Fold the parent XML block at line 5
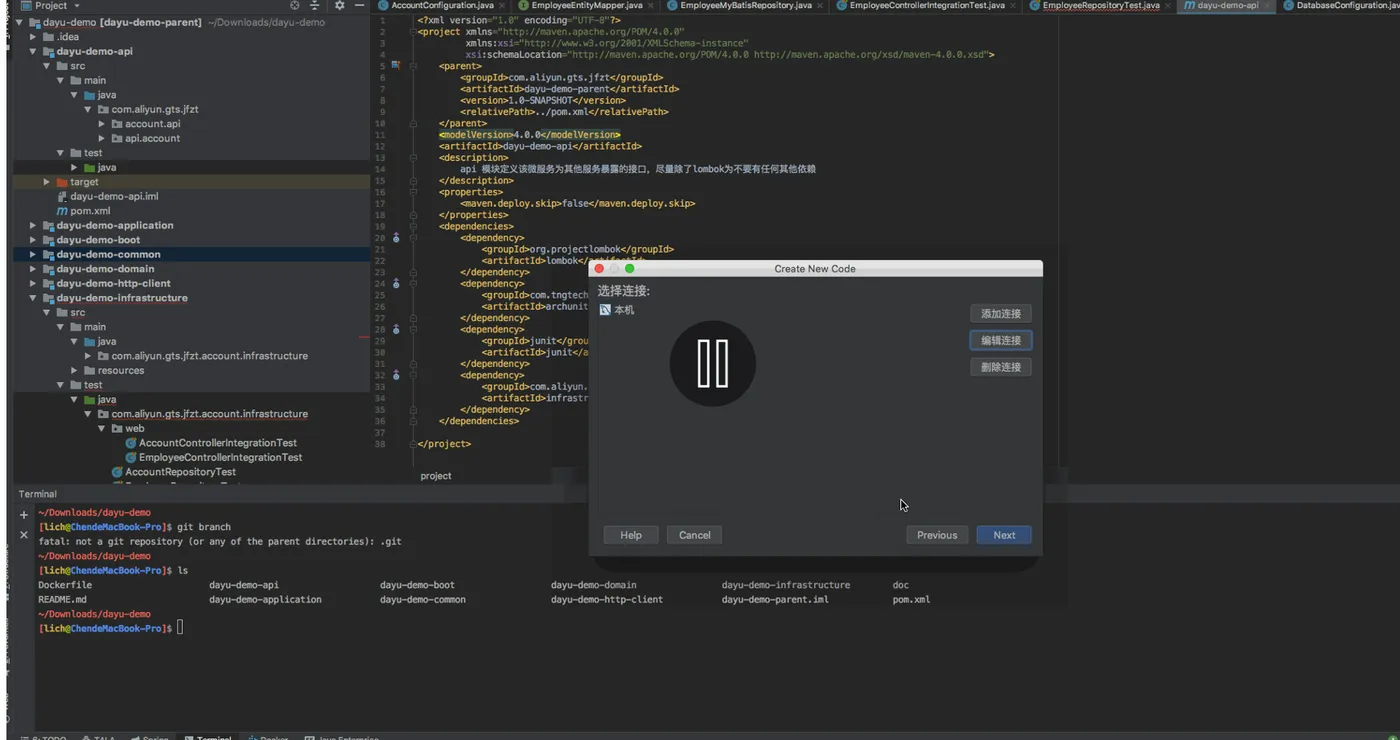The height and width of the screenshot is (740, 1400). (413, 66)
